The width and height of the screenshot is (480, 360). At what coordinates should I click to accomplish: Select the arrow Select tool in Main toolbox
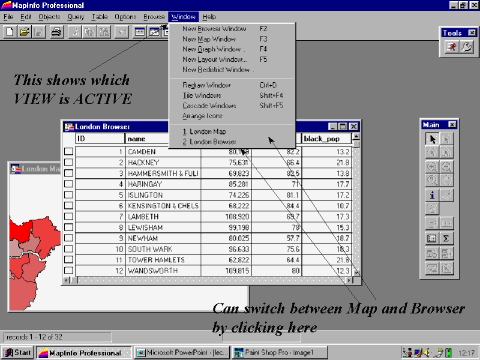pyautogui.click(x=432, y=139)
